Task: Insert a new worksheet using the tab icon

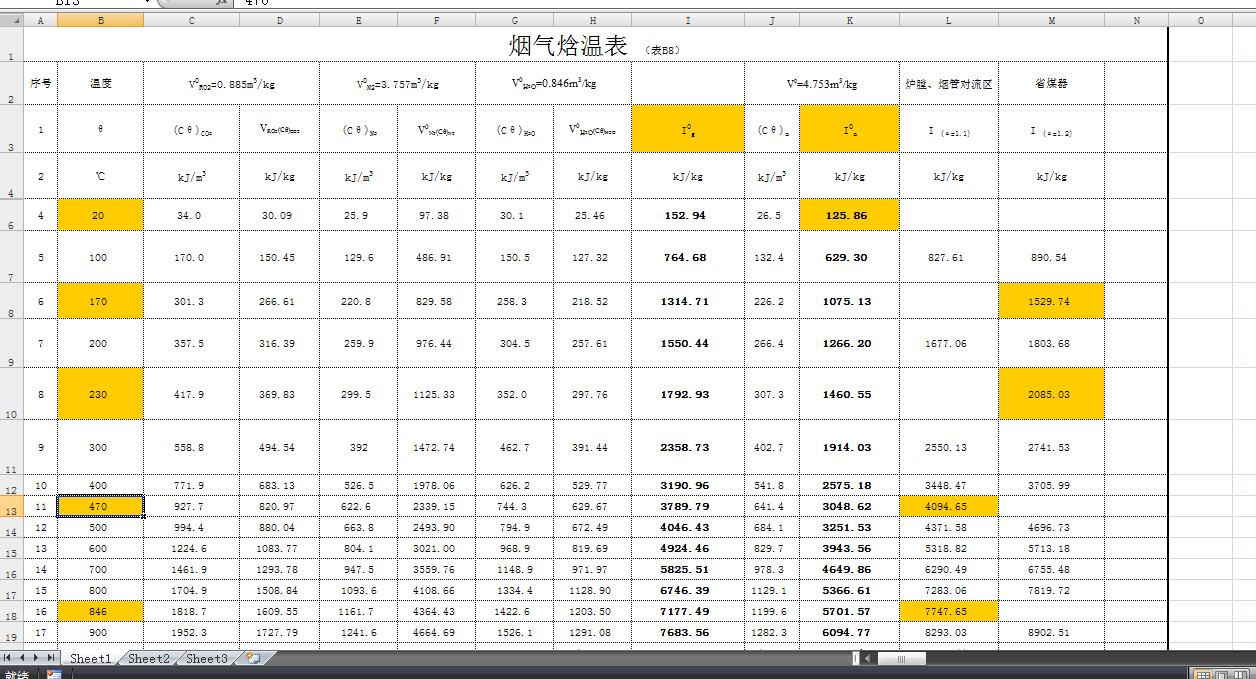Action: click(x=253, y=658)
